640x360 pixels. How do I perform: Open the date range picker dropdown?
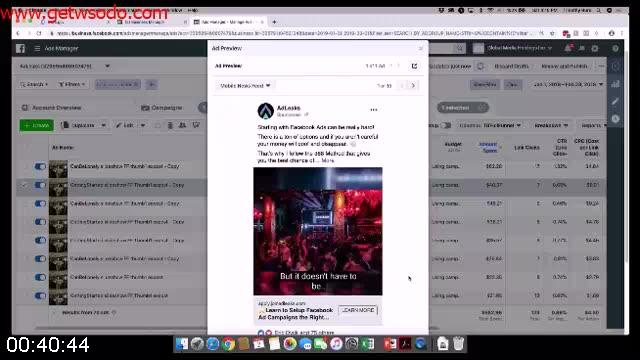click(x=569, y=84)
